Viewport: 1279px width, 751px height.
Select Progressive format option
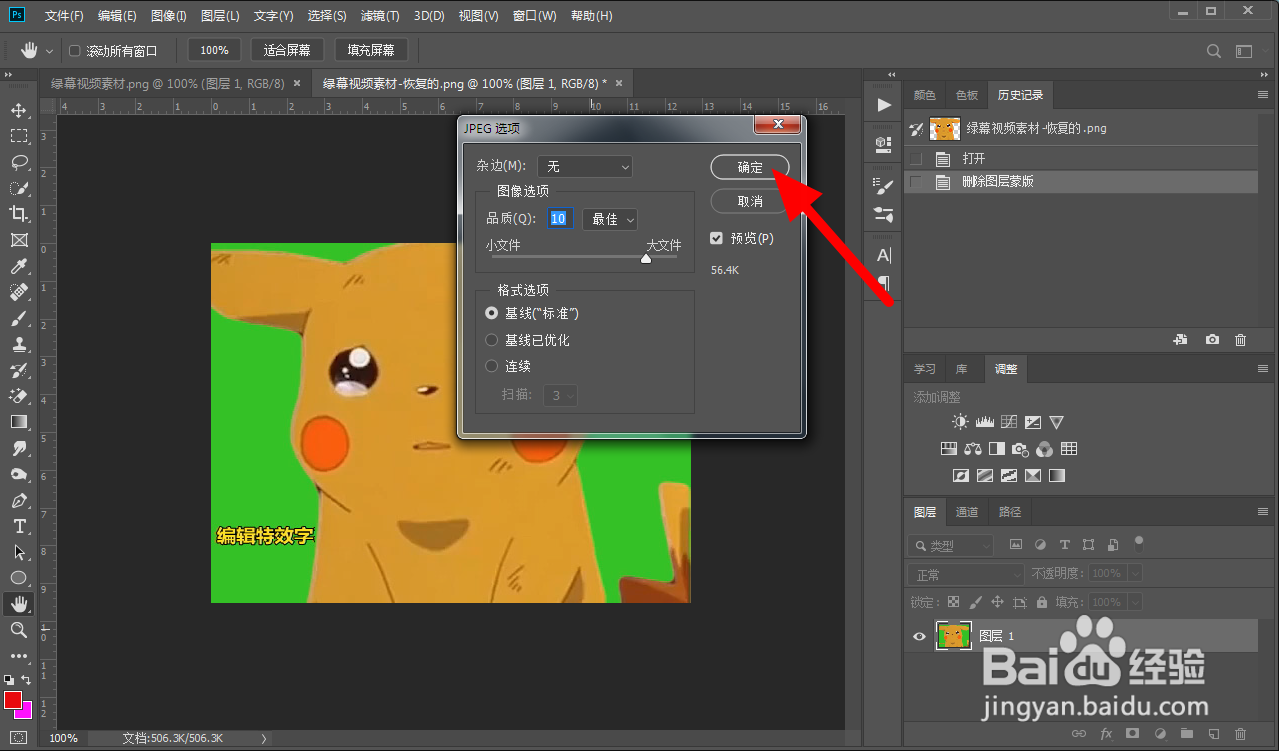tap(491, 366)
